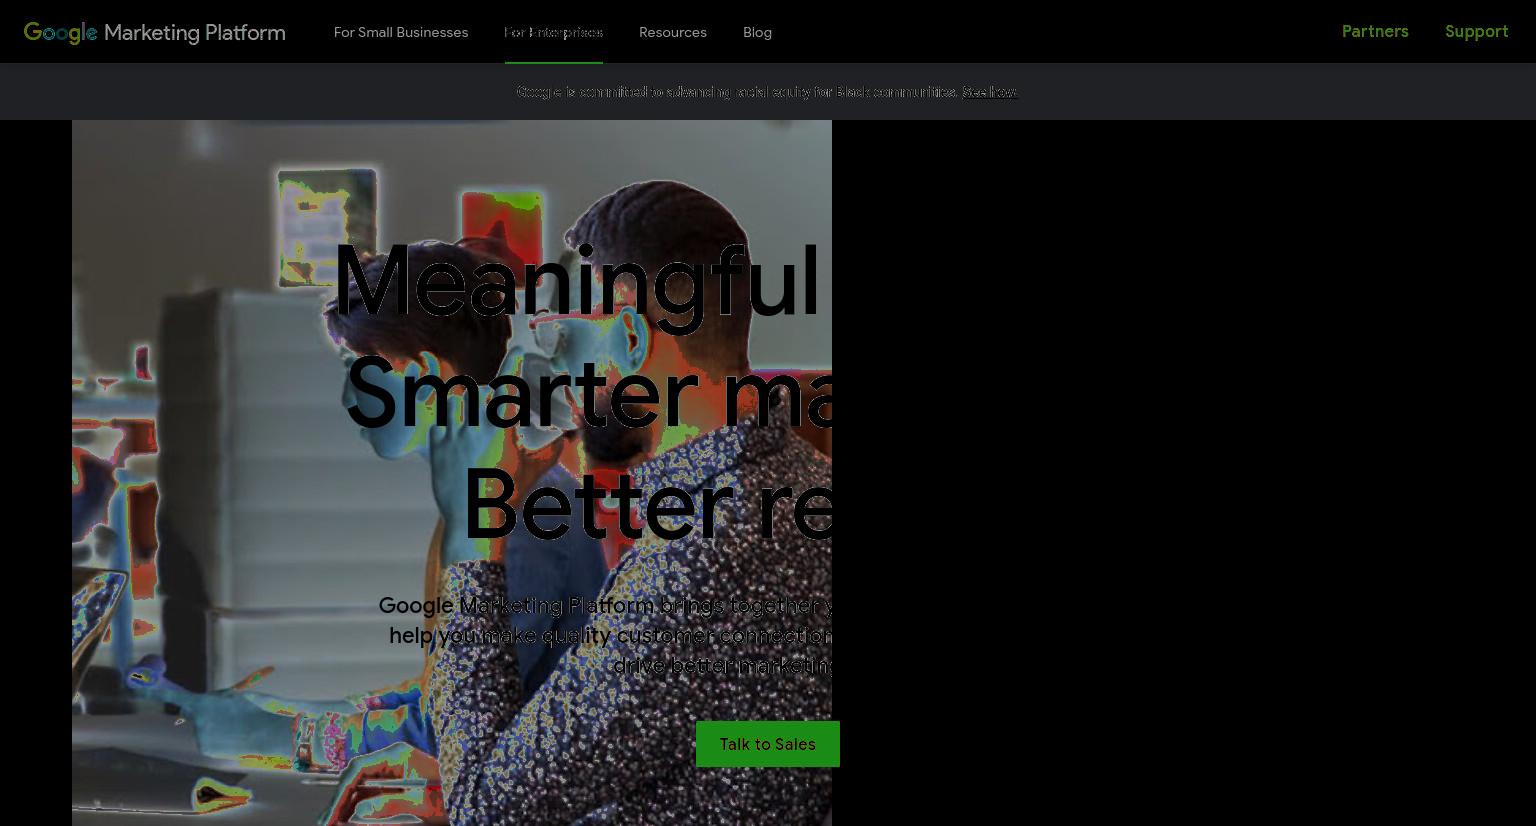Screen dimensions: 1536x826
Task: Click the "help you make quality customer" line
Action: pos(610,635)
